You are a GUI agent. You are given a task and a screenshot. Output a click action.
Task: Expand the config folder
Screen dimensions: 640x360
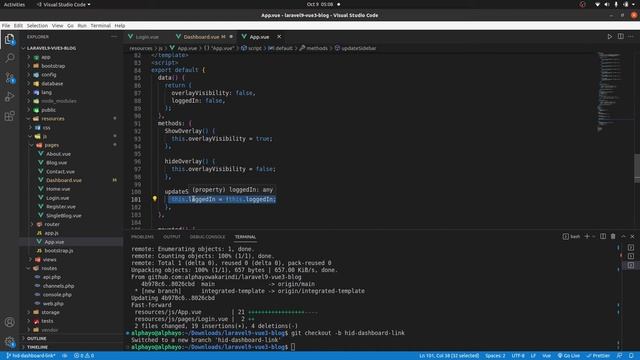tap(49, 75)
